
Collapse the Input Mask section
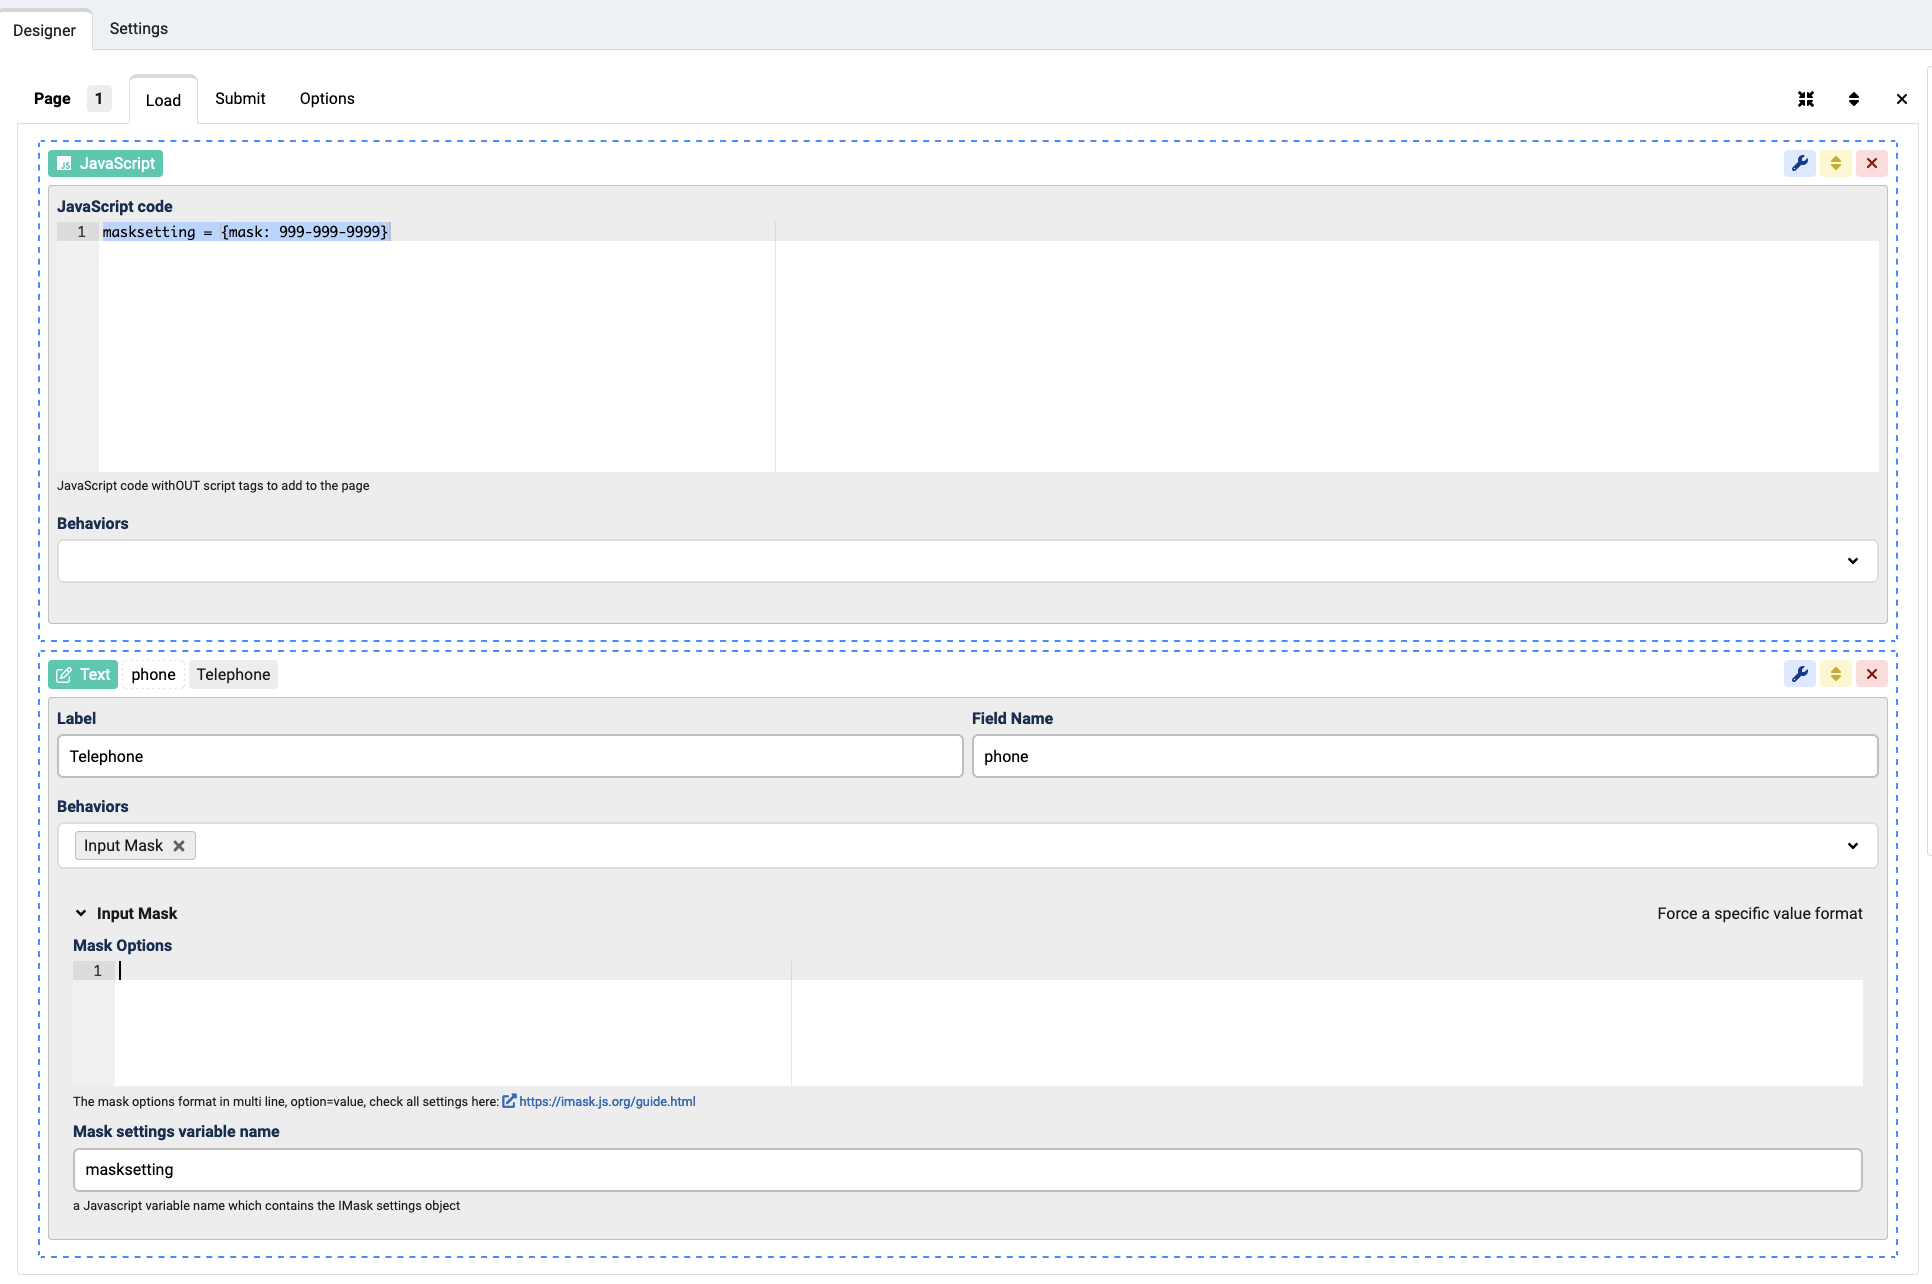click(81, 913)
